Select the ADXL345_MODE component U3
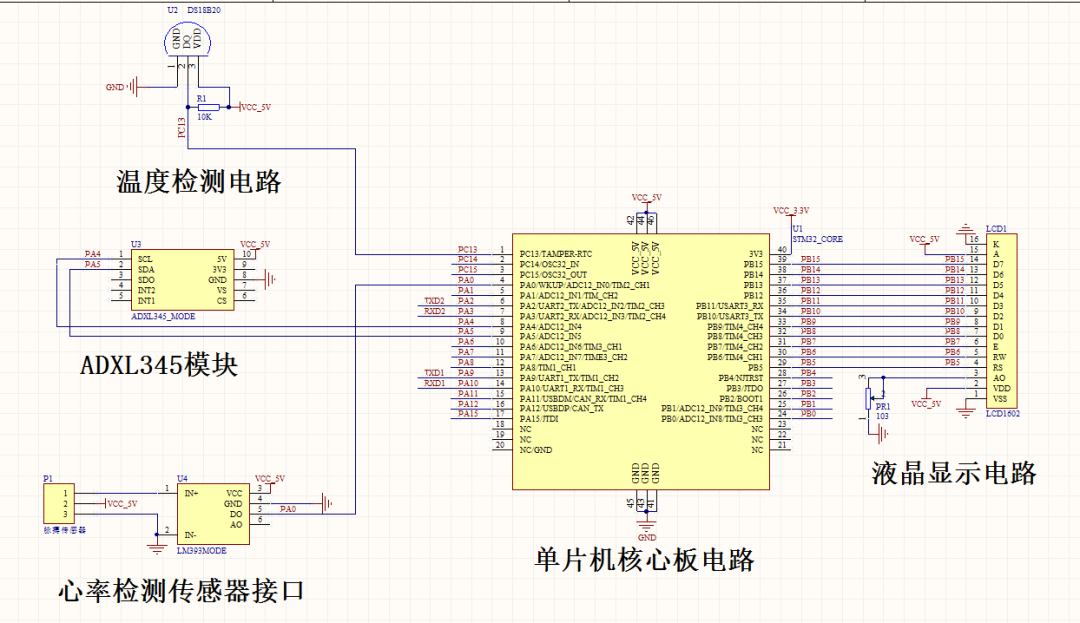Image resolution: width=1080 pixels, height=623 pixels. click(183, 282)
